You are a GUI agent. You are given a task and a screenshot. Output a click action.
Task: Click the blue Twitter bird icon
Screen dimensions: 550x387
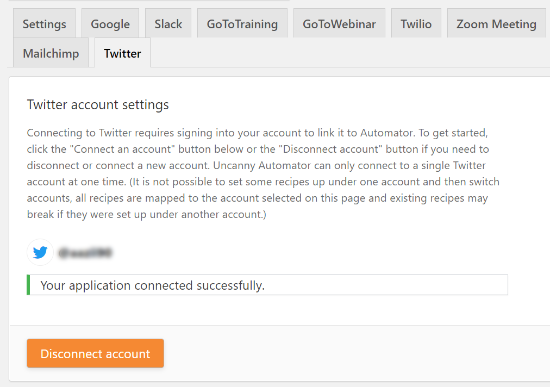click(40, 252)
